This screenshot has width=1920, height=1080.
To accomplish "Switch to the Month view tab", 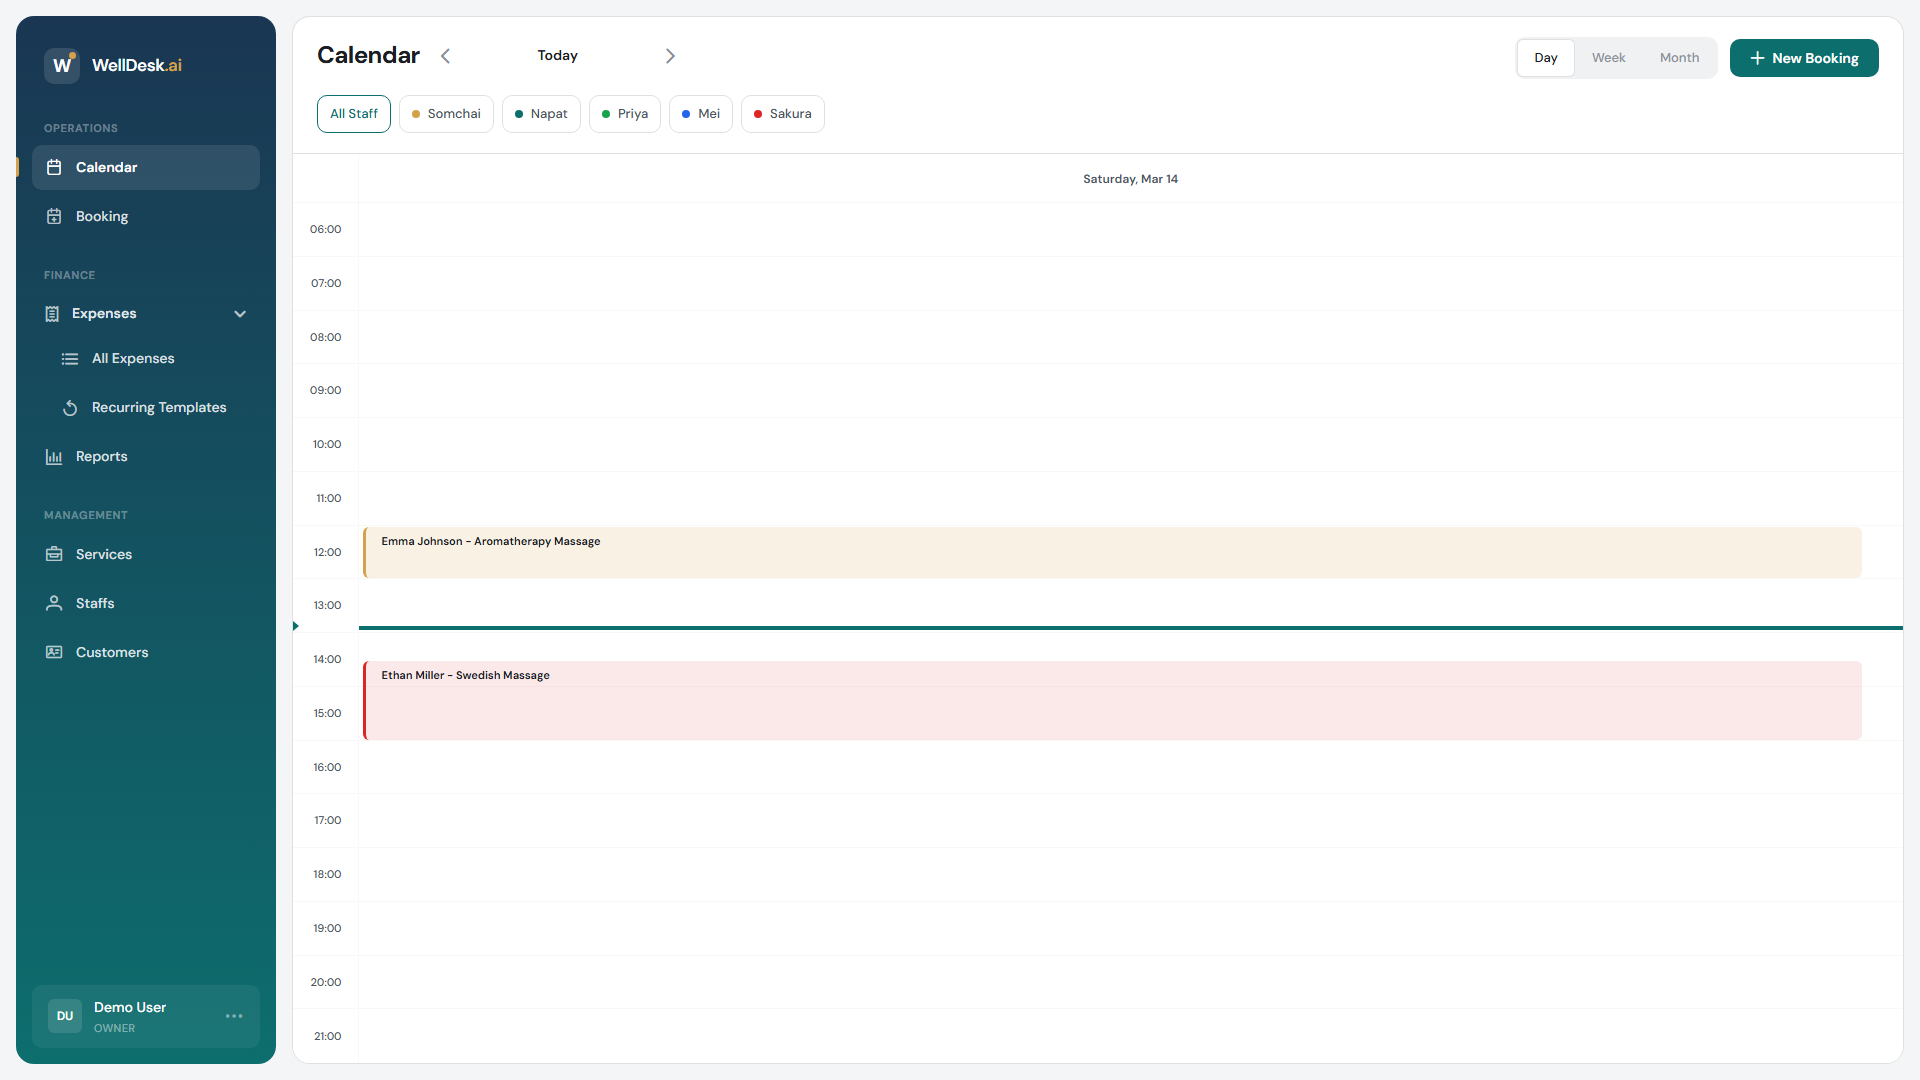I will pos(1679,58).
